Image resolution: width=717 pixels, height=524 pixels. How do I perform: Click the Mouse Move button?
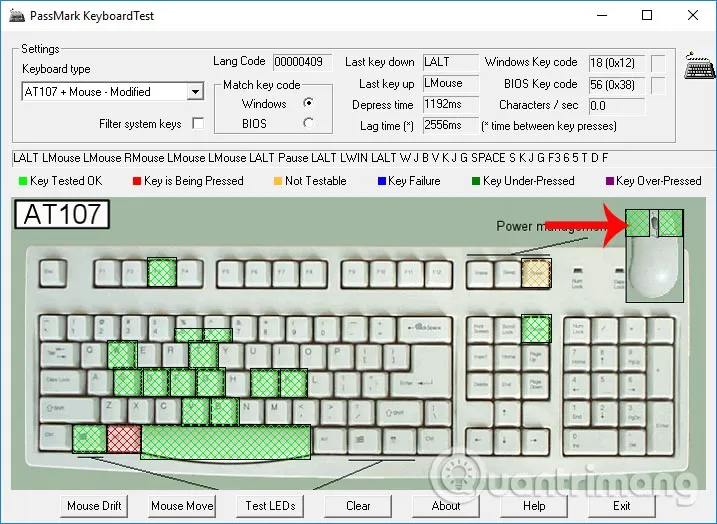click(182, 506)
